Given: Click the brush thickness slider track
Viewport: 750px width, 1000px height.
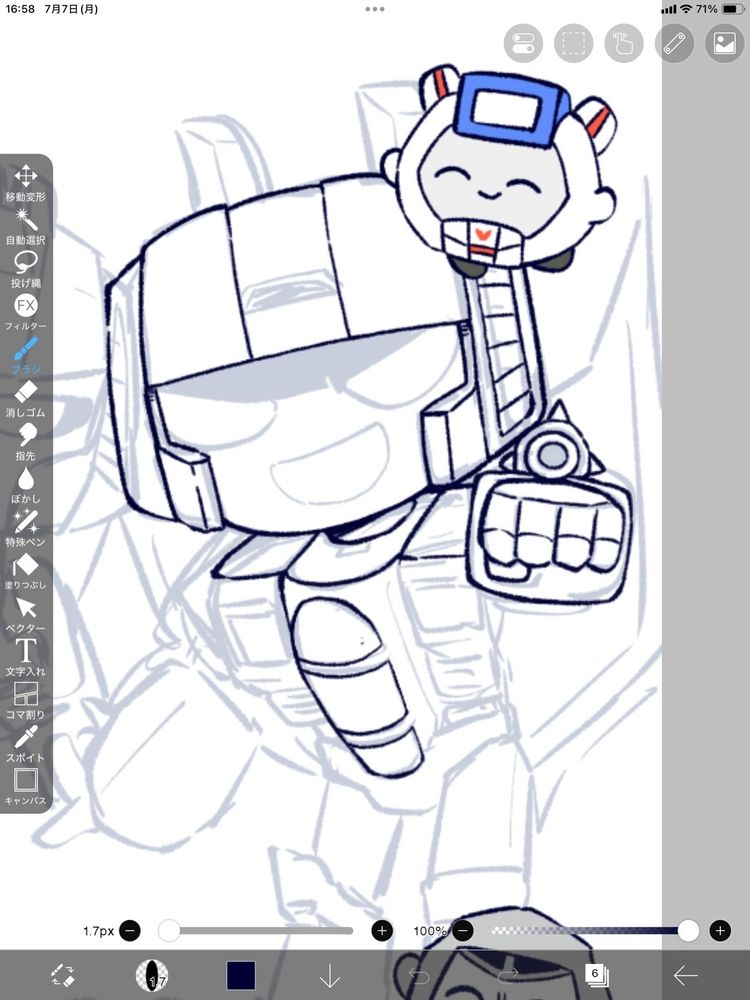Looking at the screenshot, I should (255, 930).
